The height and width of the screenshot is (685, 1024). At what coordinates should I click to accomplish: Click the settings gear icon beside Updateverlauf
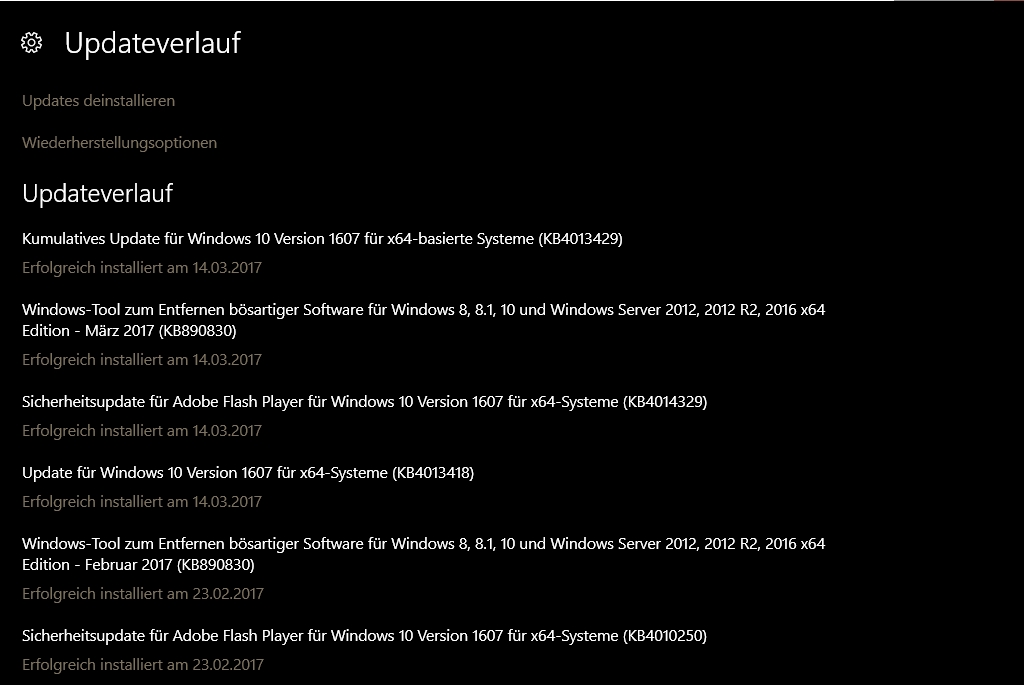pos(31,43)
